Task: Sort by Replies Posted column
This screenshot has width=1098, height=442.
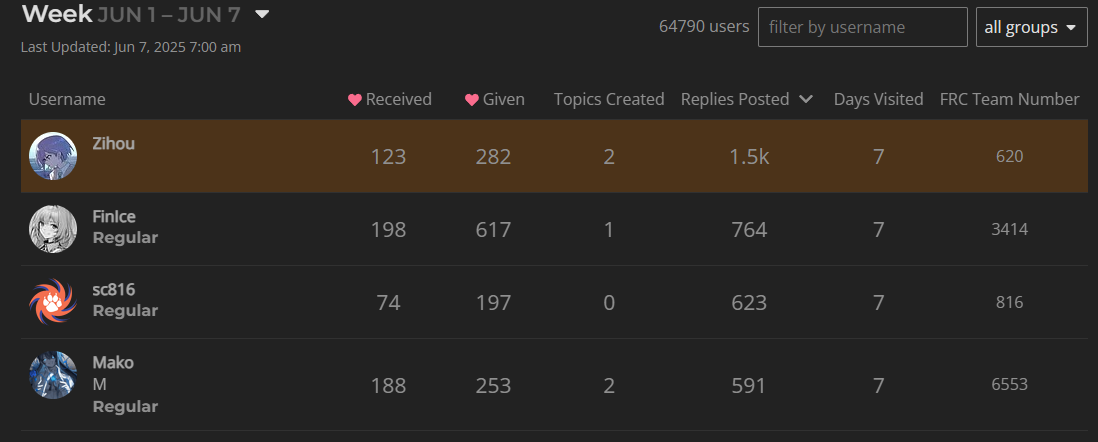Action: coord(735,99)
